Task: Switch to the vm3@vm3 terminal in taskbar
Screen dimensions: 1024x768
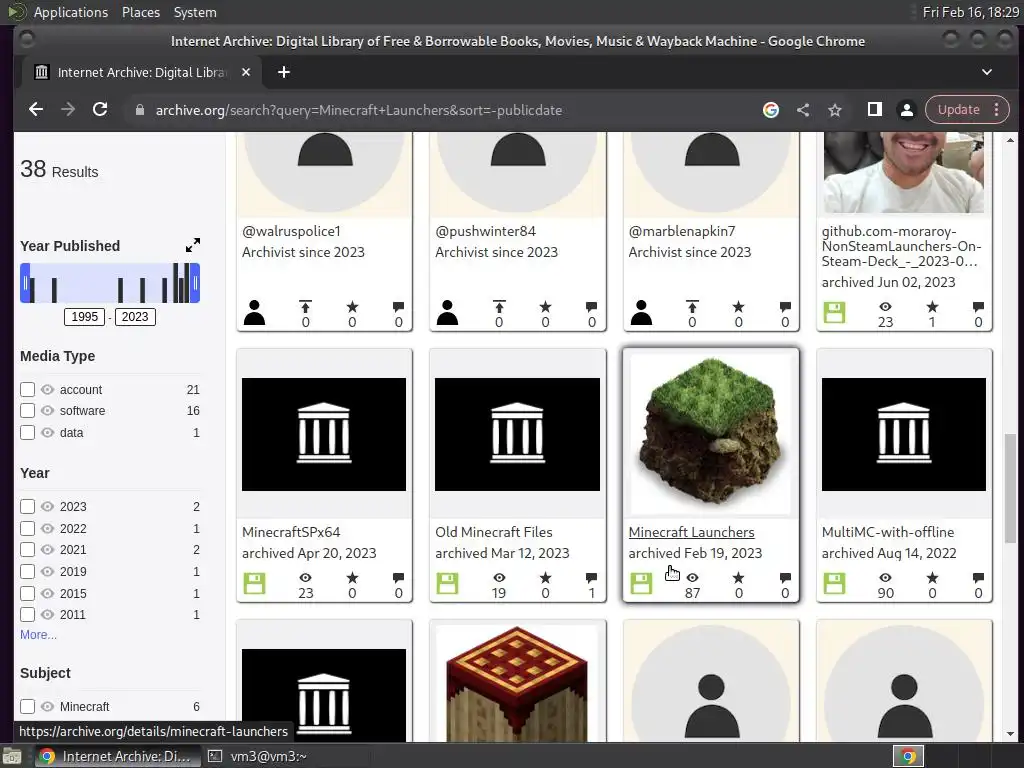Action: (258, 756)
